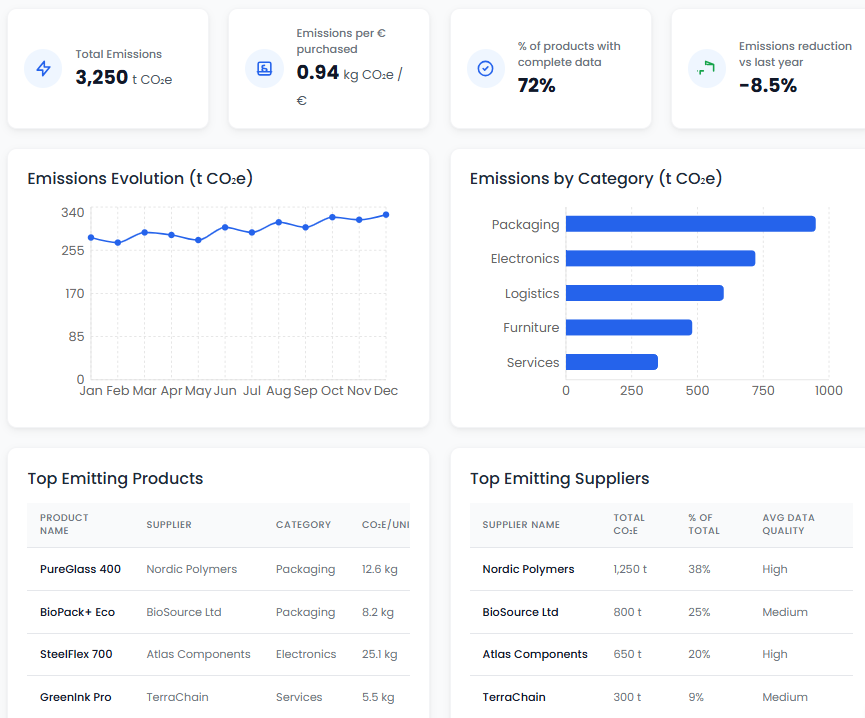This screenshot has width=865, height=718.
Task: Click the Services bar in category chart
Action: (x=612, y=362)
